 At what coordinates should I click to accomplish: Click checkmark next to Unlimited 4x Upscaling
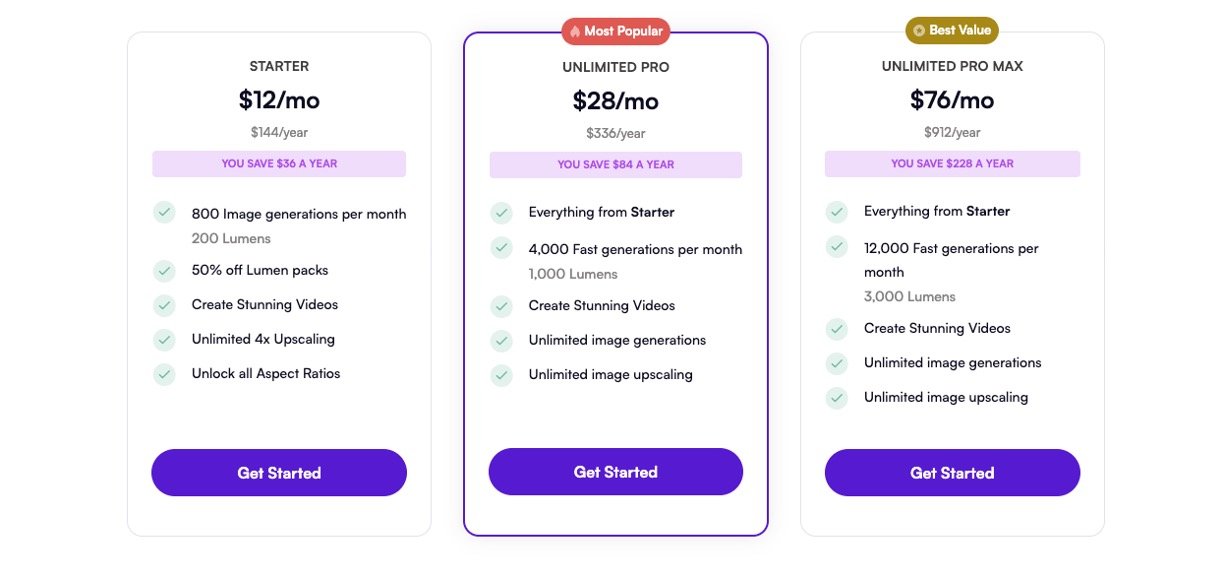pos(164,340)
